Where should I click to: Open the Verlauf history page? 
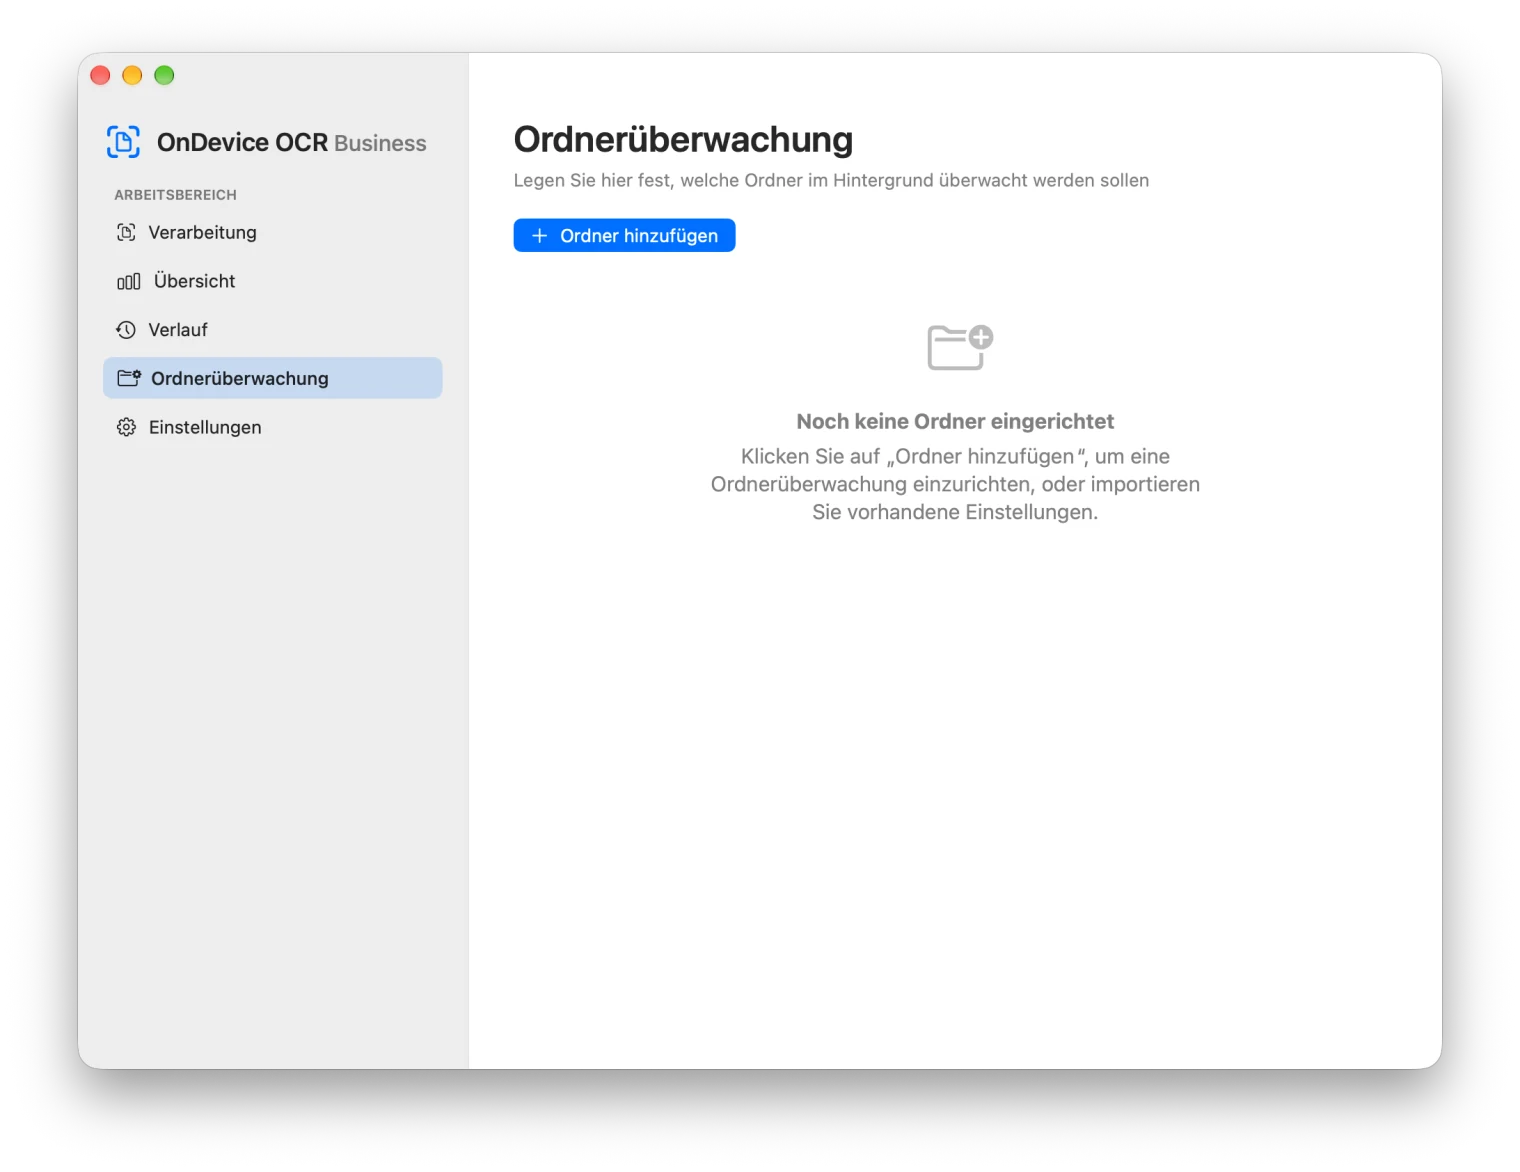[273, 330]
